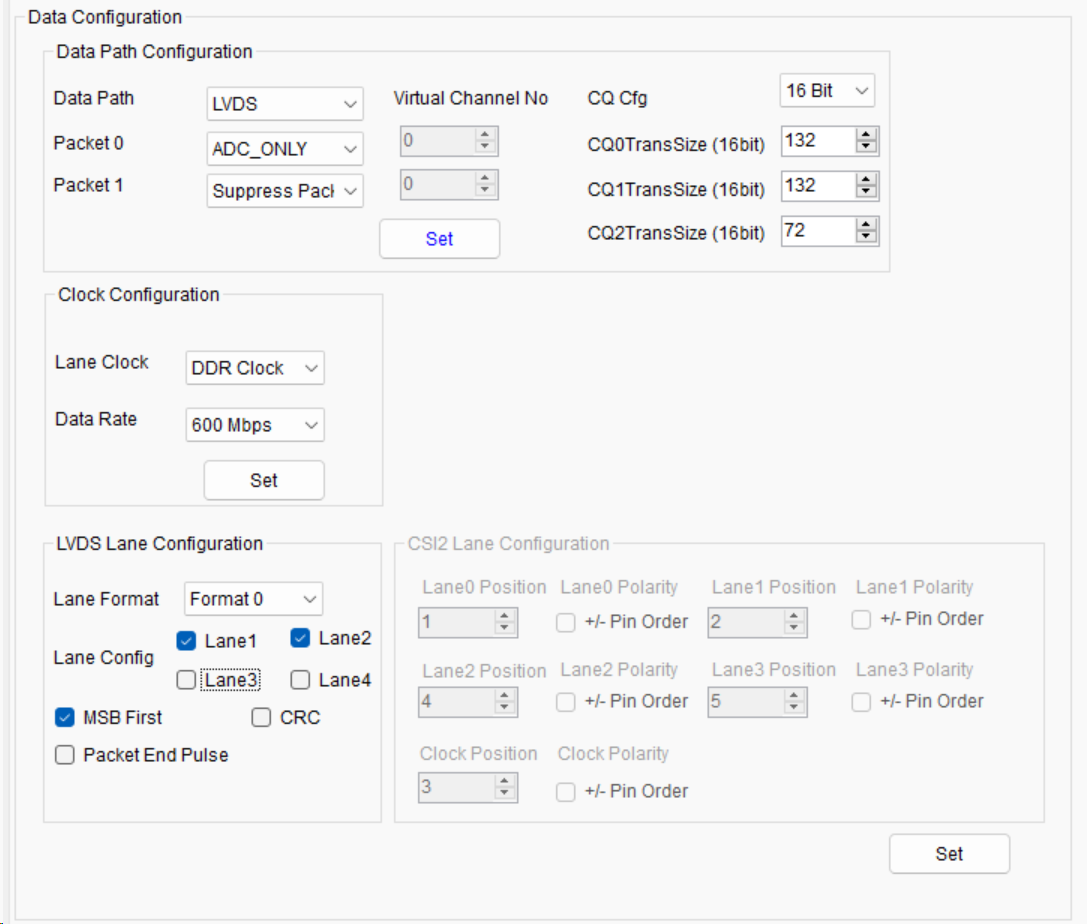Click Packet 1 Virtual Channel No field
Screen dimensions: 1087x924
(x=449, y=184)
